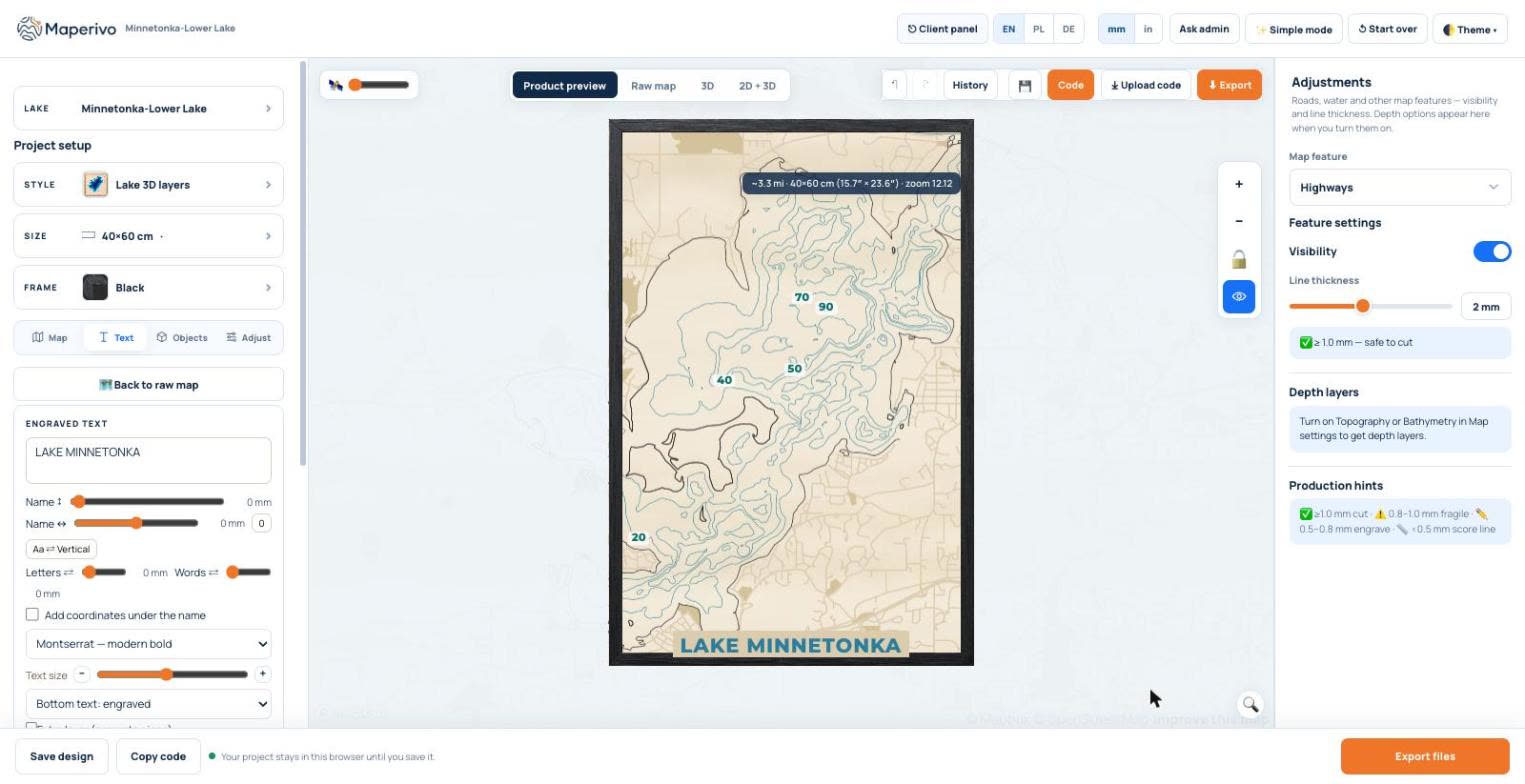Switch to the 3D view tab
This screenshot has width=1525, height=784.
click(x=707, y=86)
